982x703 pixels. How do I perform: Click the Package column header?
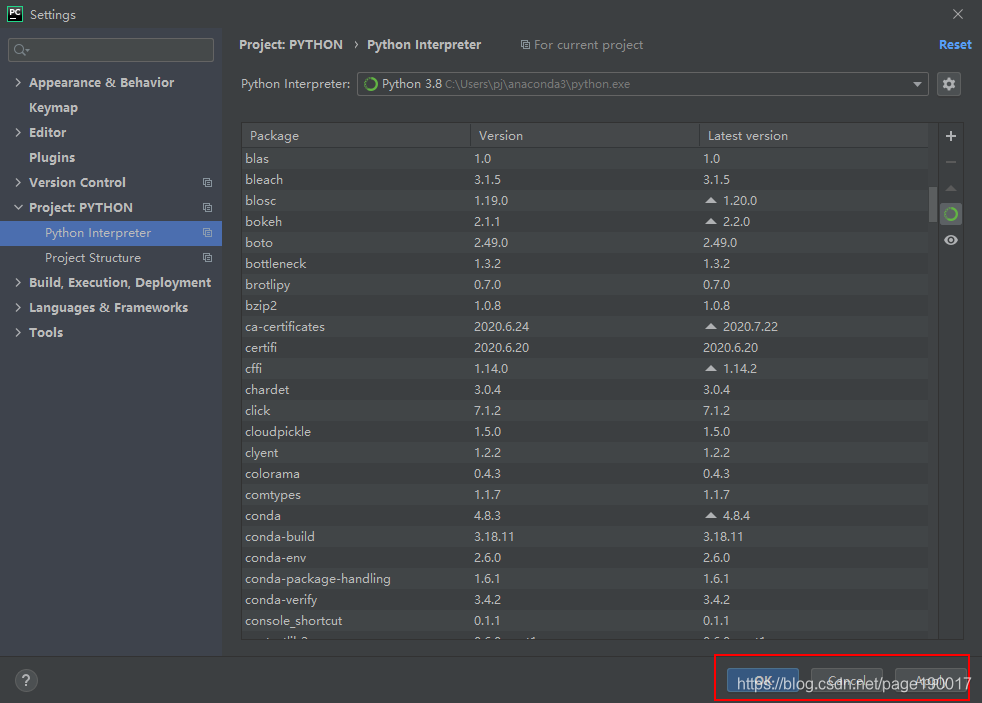click(x=356, y=135)
